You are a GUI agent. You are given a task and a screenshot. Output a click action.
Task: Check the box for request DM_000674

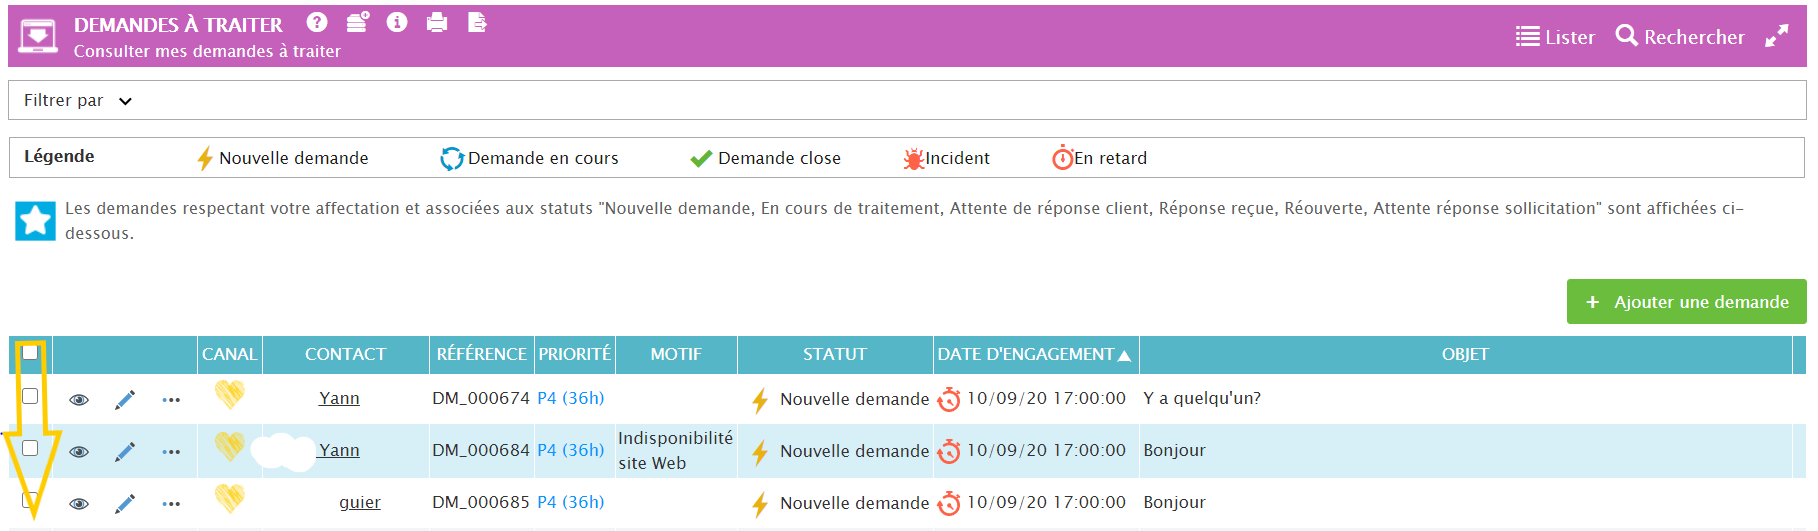[30, 396]
